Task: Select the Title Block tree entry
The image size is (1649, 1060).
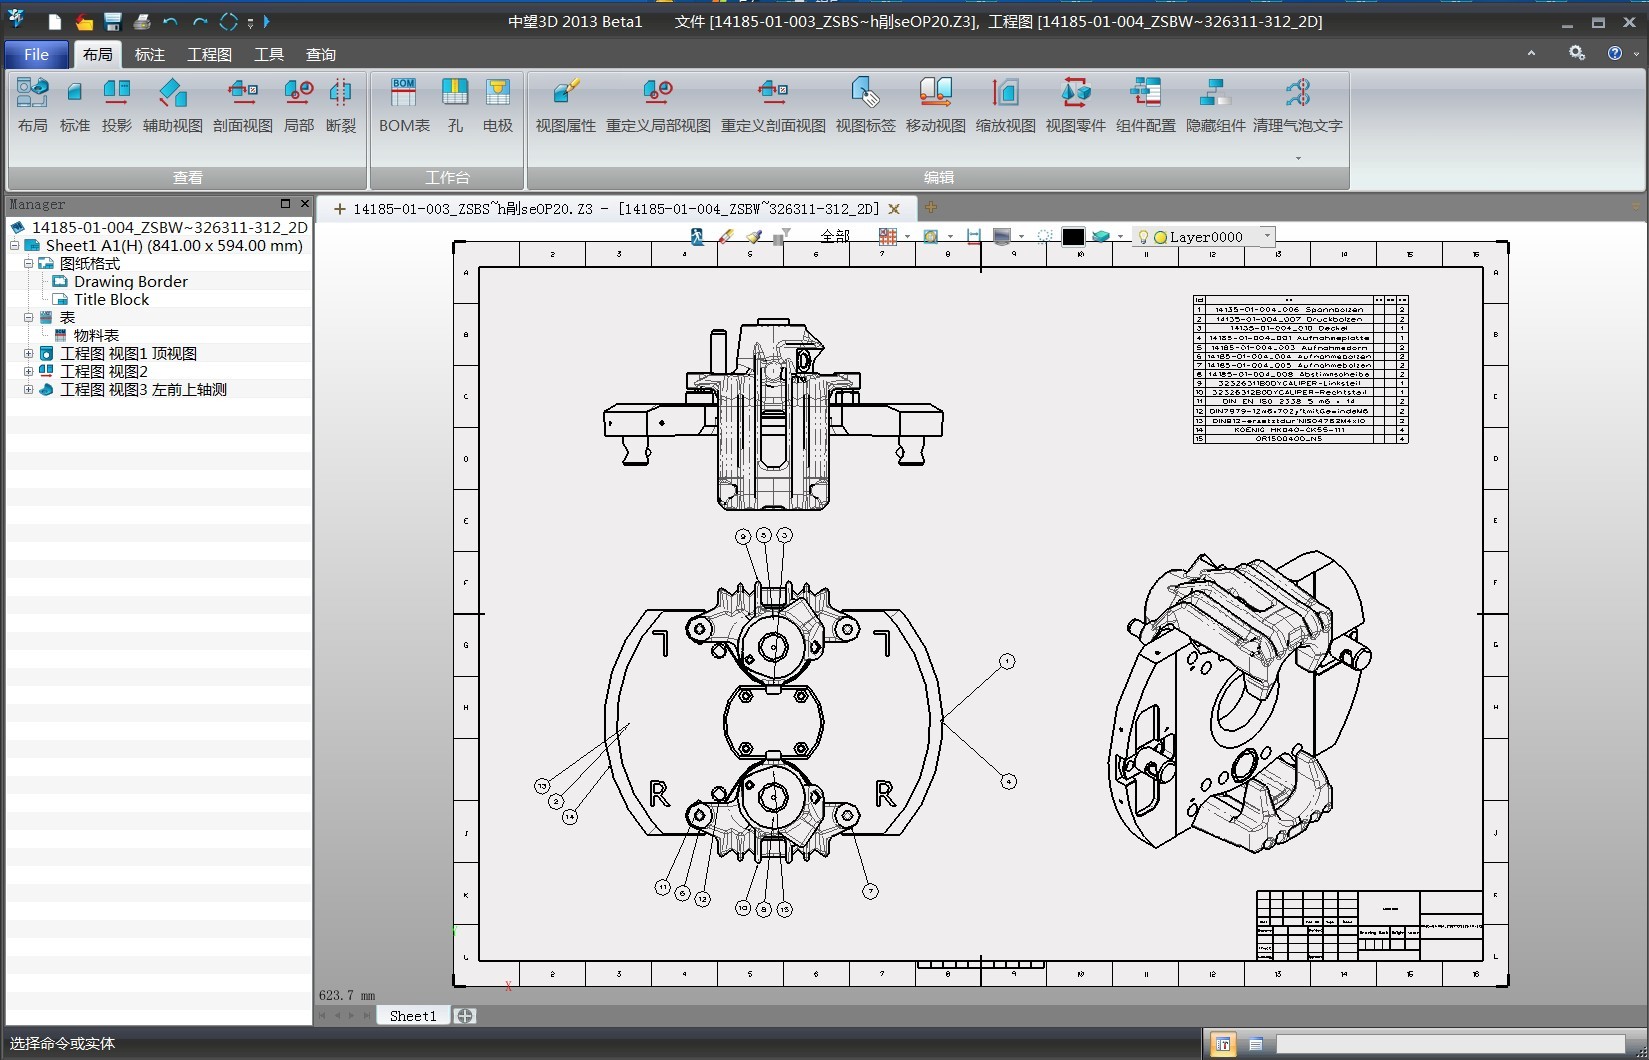Action: pos(111,300)
